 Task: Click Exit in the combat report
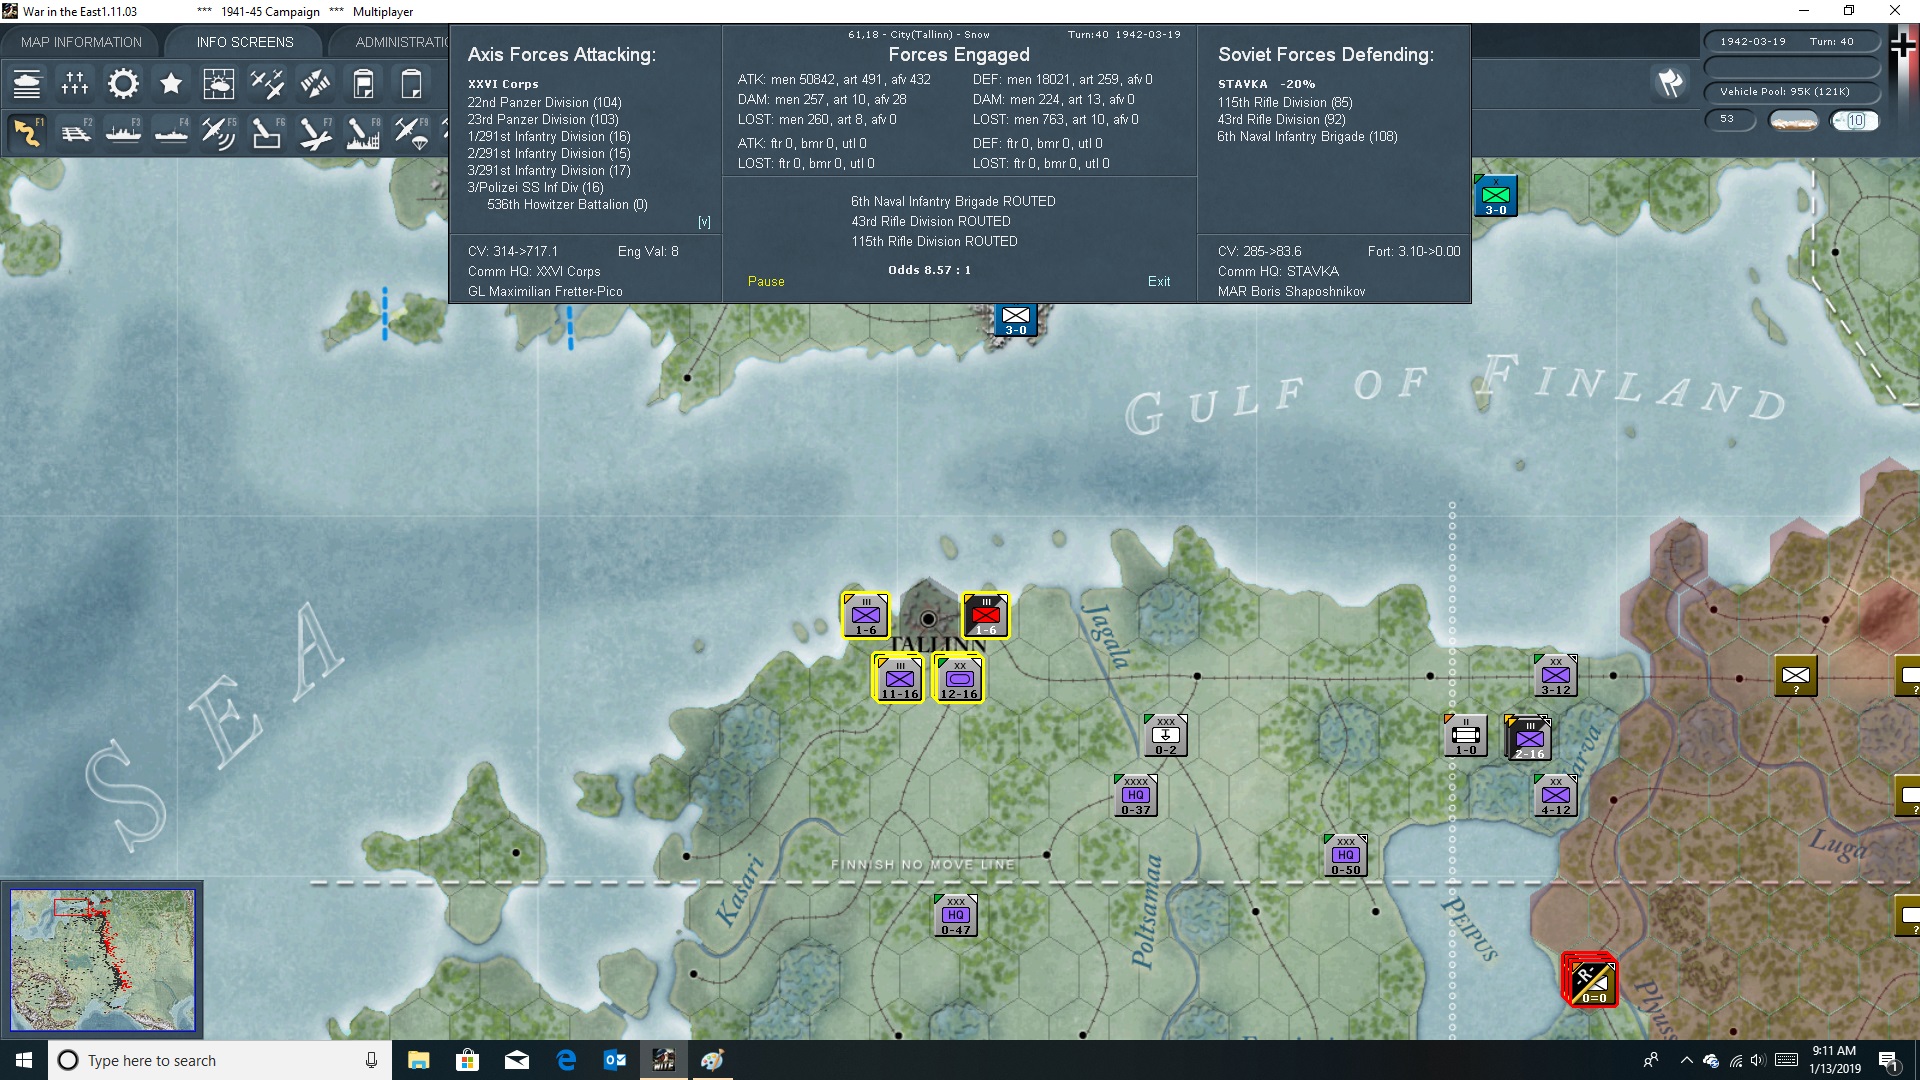click(x=1158, y=281)
